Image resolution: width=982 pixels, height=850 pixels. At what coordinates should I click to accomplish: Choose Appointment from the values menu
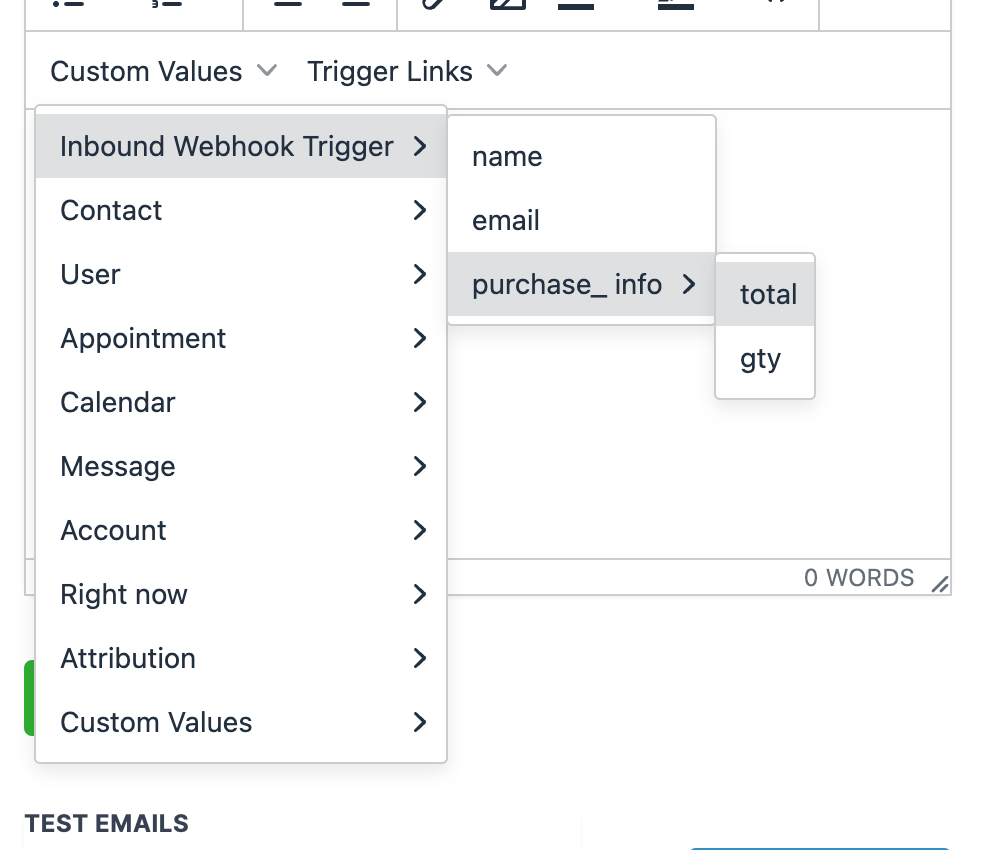[x=143, y=338]
